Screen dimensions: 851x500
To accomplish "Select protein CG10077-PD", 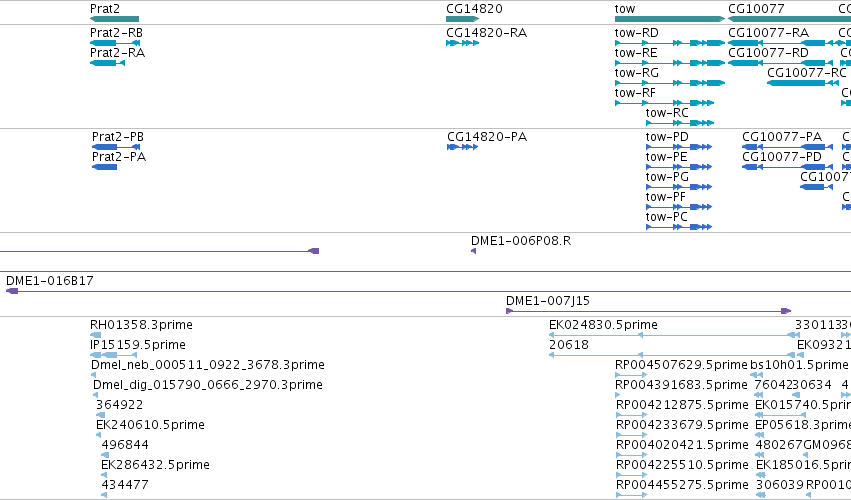I will click(x=782, y=157).
